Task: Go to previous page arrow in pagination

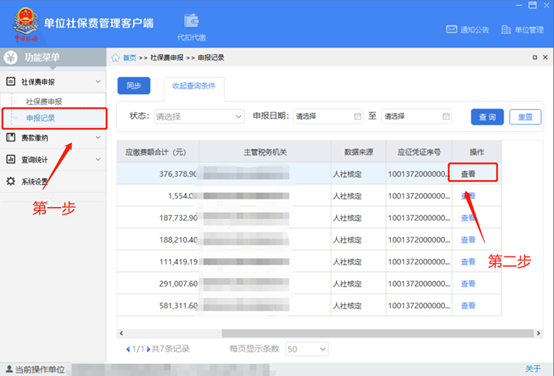Action: click(x=128, y=349)
